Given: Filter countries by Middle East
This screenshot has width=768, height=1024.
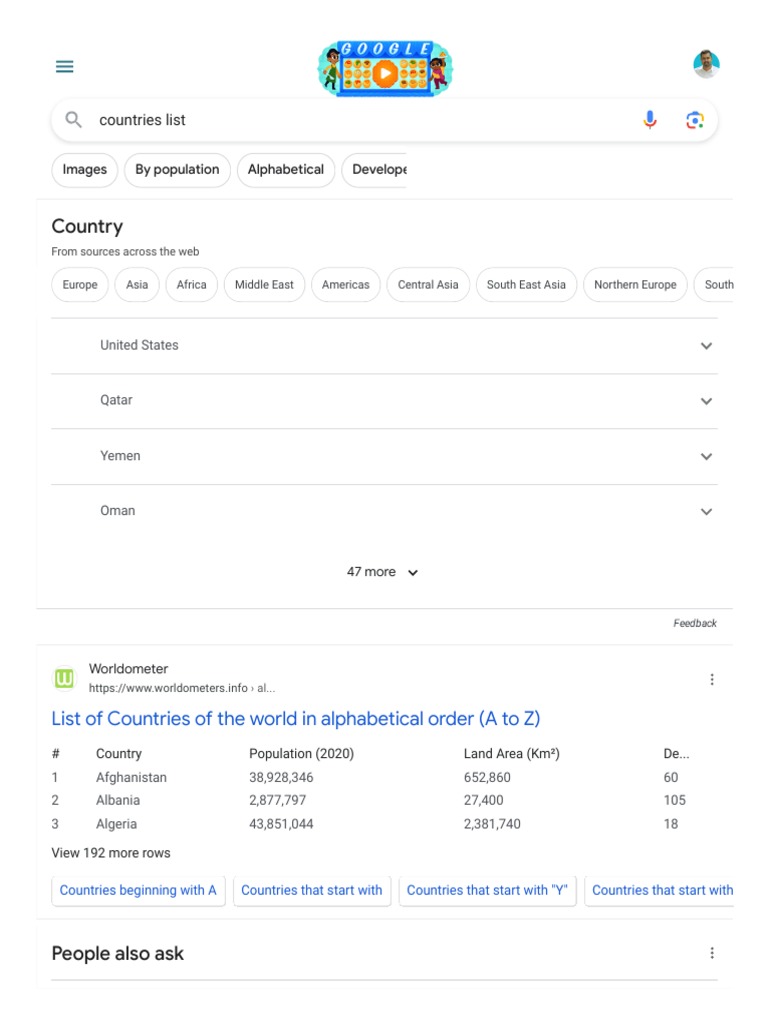Looking at the screenshot, I should pos(264,285).
